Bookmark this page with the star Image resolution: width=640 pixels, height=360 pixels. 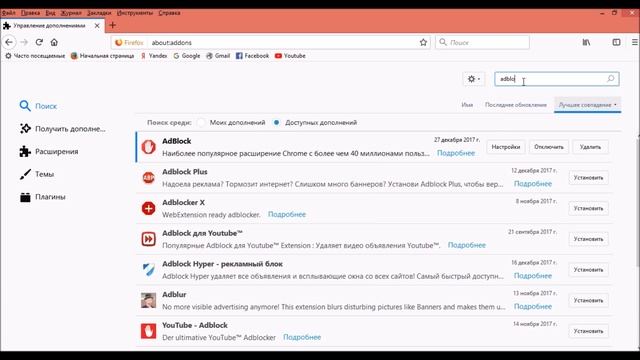pos(423,42)
